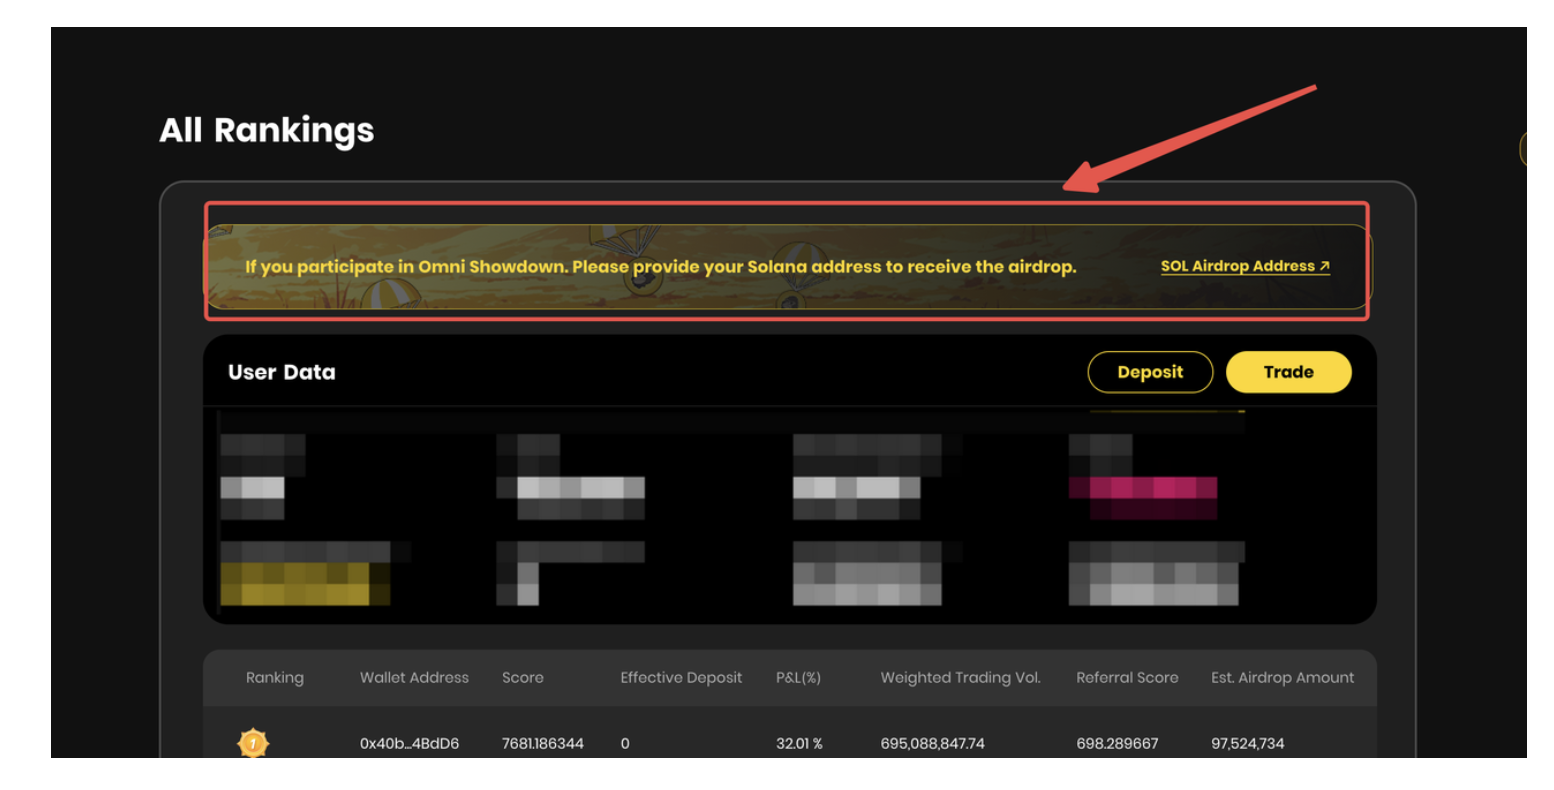Open the SOL Airdrop Address link
This screenshot has width=1554, height=790.
point(1245,266)
